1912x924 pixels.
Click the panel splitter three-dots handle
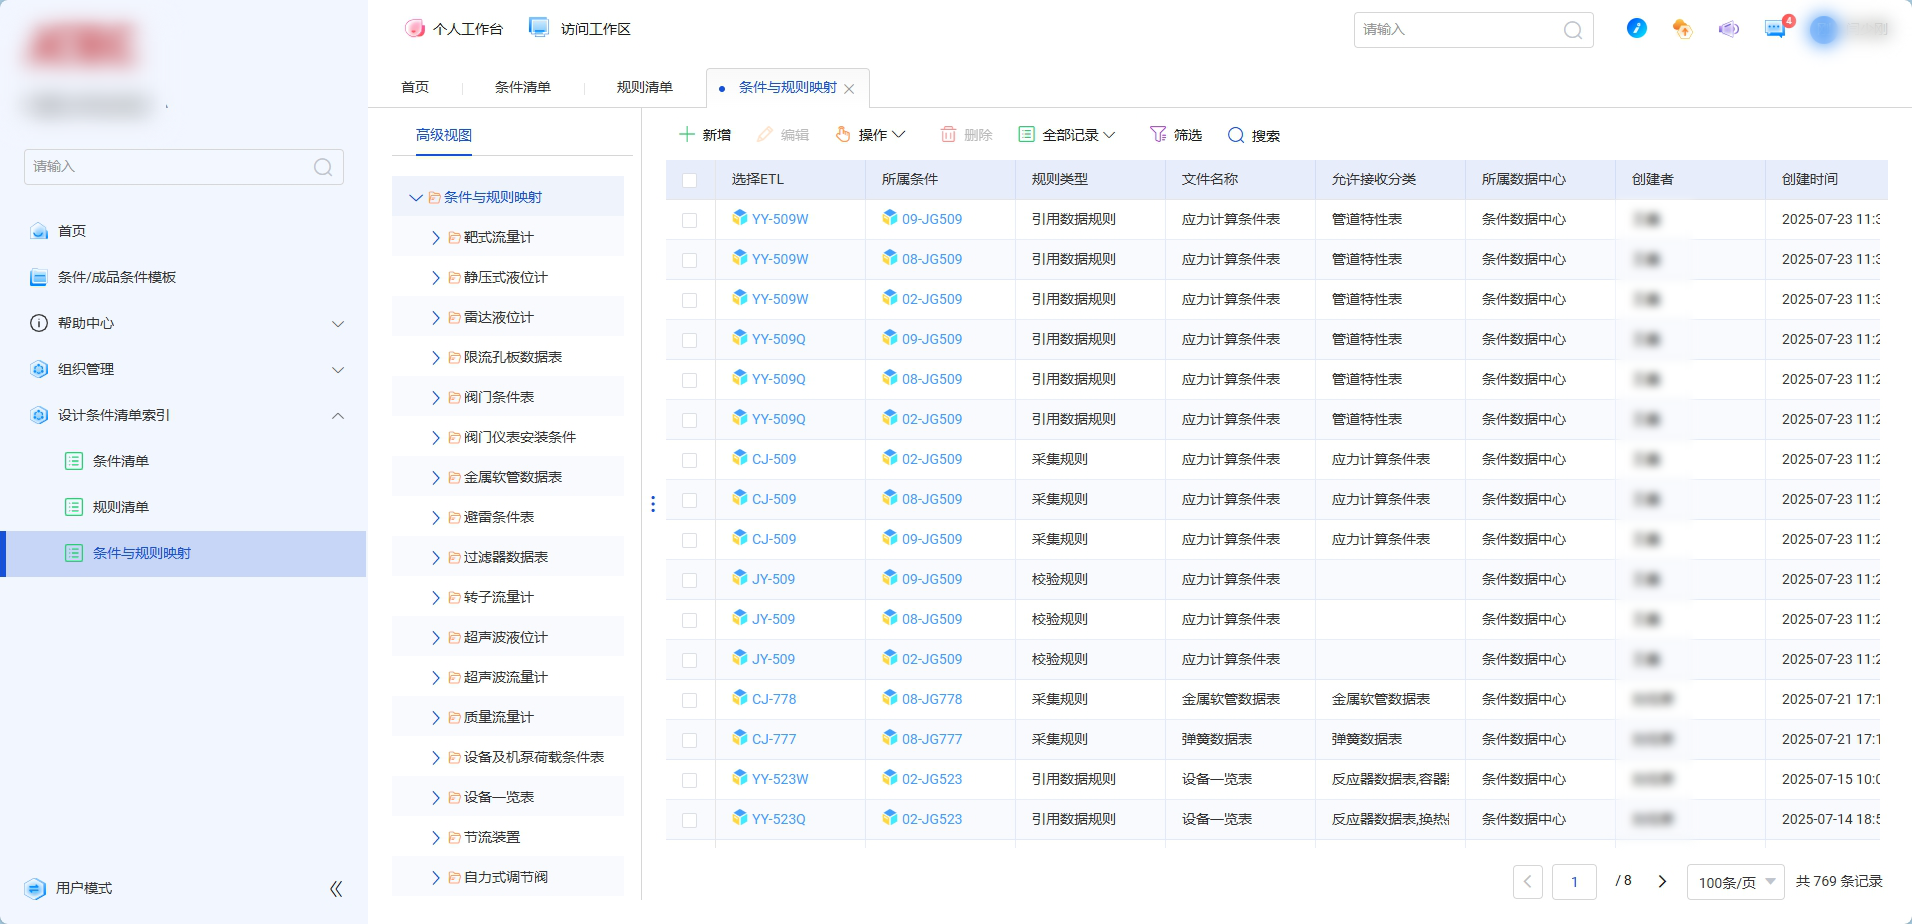[653, 504]
